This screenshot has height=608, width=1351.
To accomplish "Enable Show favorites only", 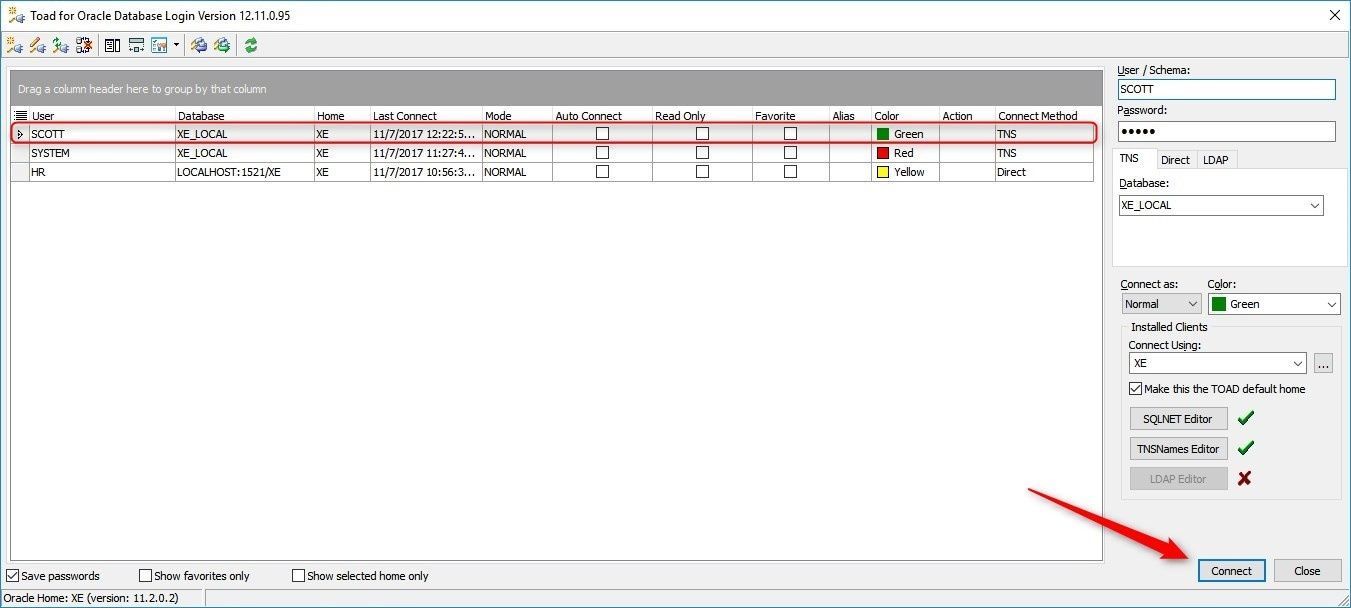I will [x=145, y=575].
